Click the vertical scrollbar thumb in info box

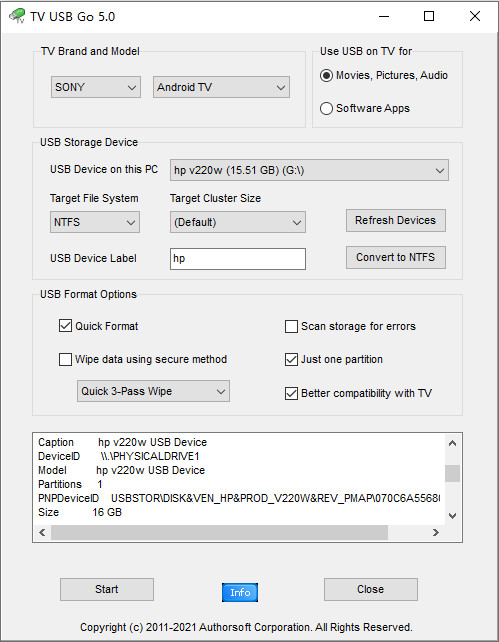pyautogui.click(x=452, y=474)
